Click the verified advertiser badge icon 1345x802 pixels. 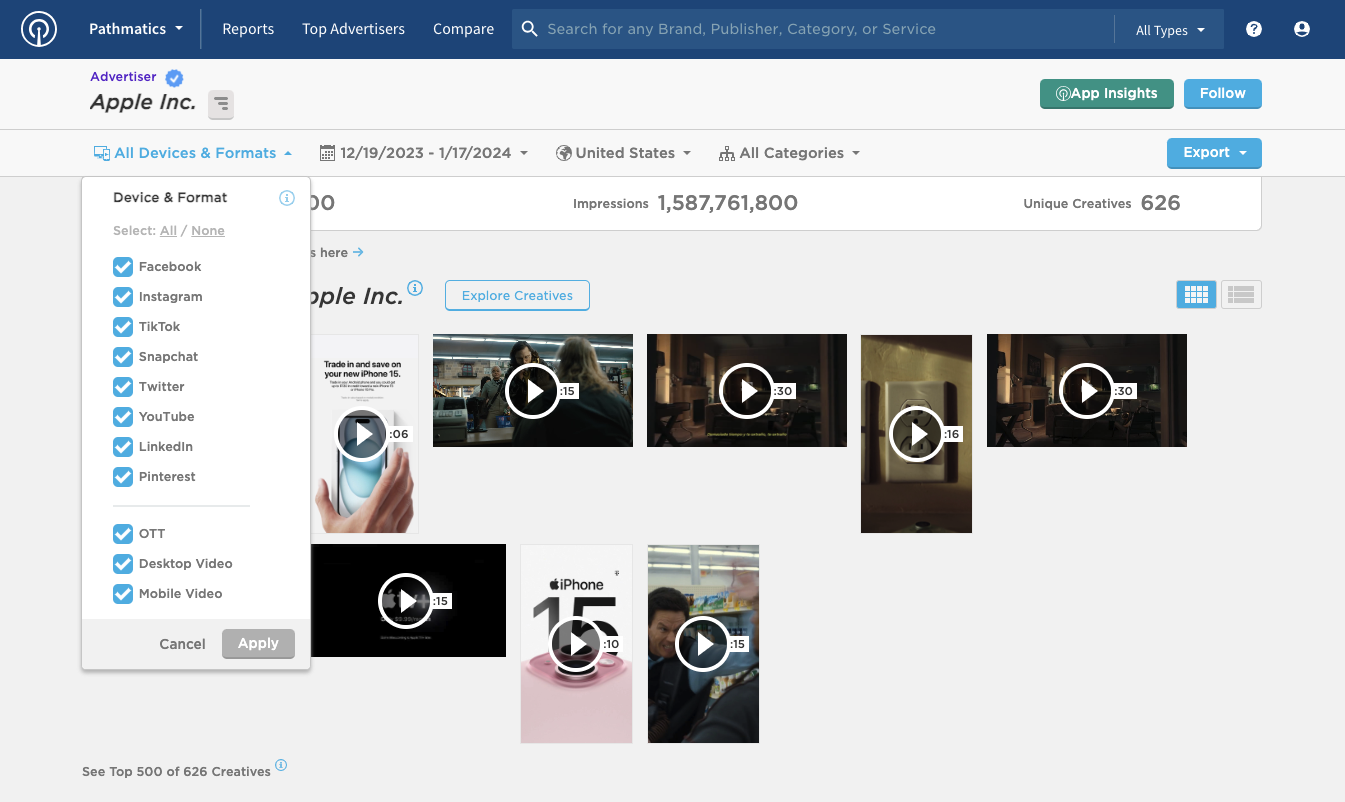tap(174, 78)
